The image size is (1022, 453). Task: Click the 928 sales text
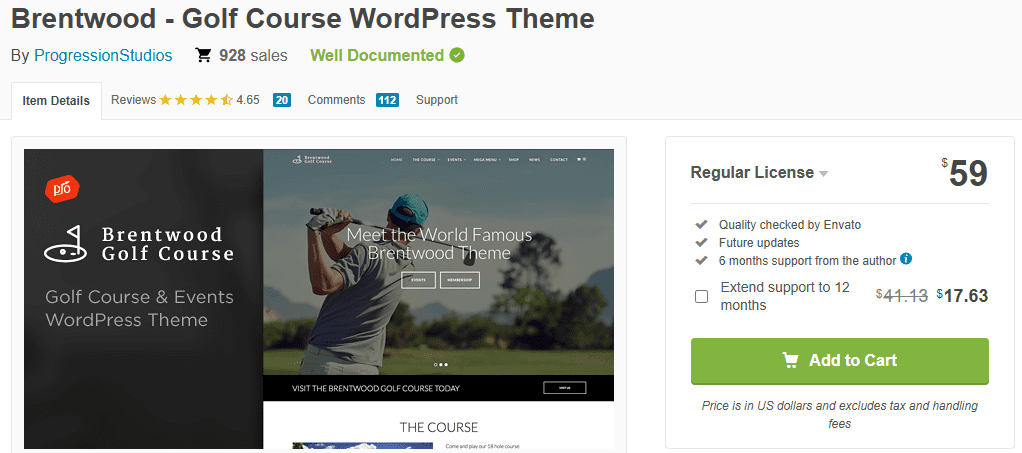[x=253, y=56]
